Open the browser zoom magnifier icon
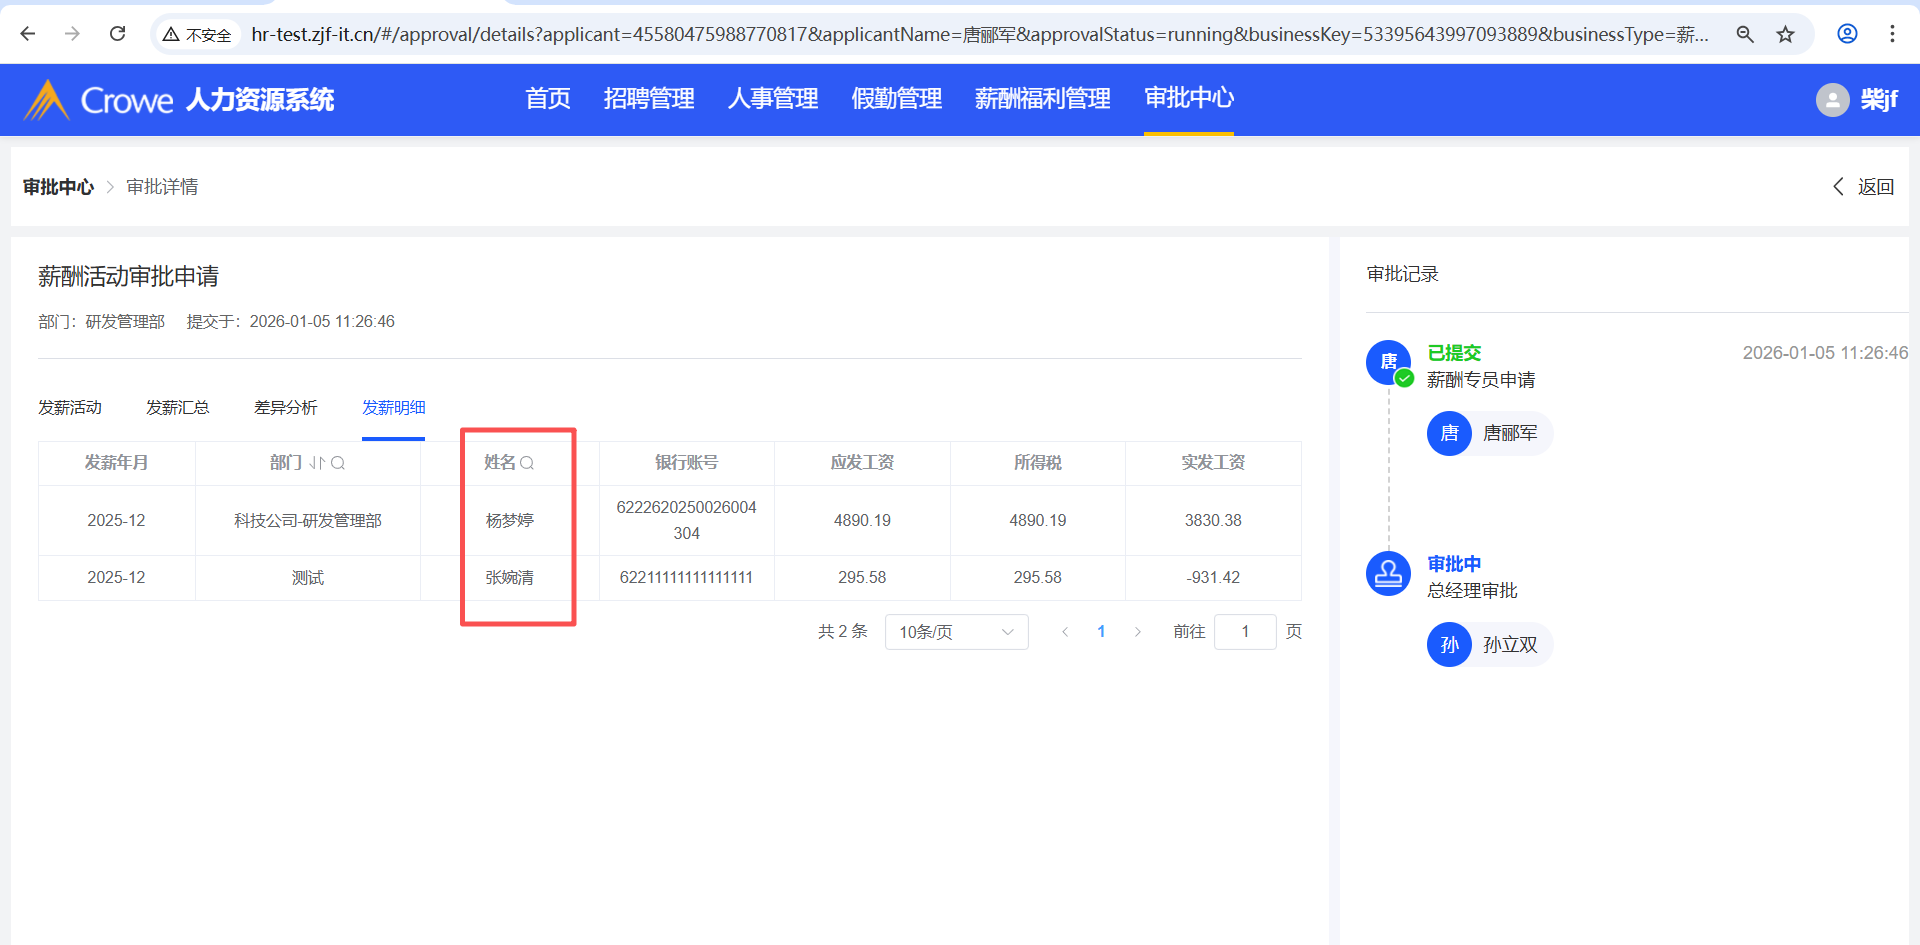 pos(1745,34)
